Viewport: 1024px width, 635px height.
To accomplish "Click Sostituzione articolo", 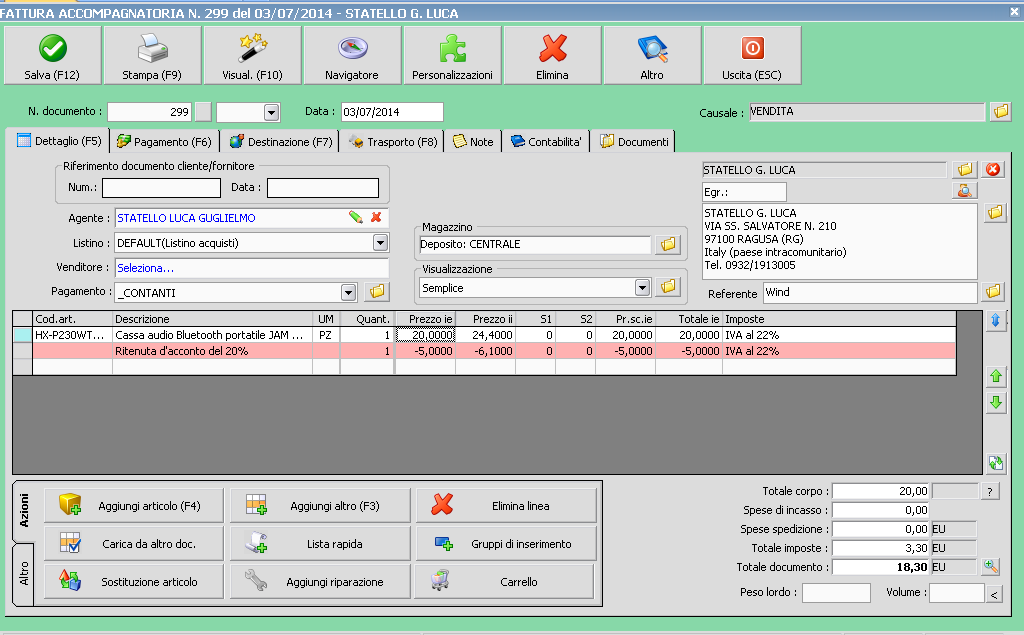I will 134,581.
